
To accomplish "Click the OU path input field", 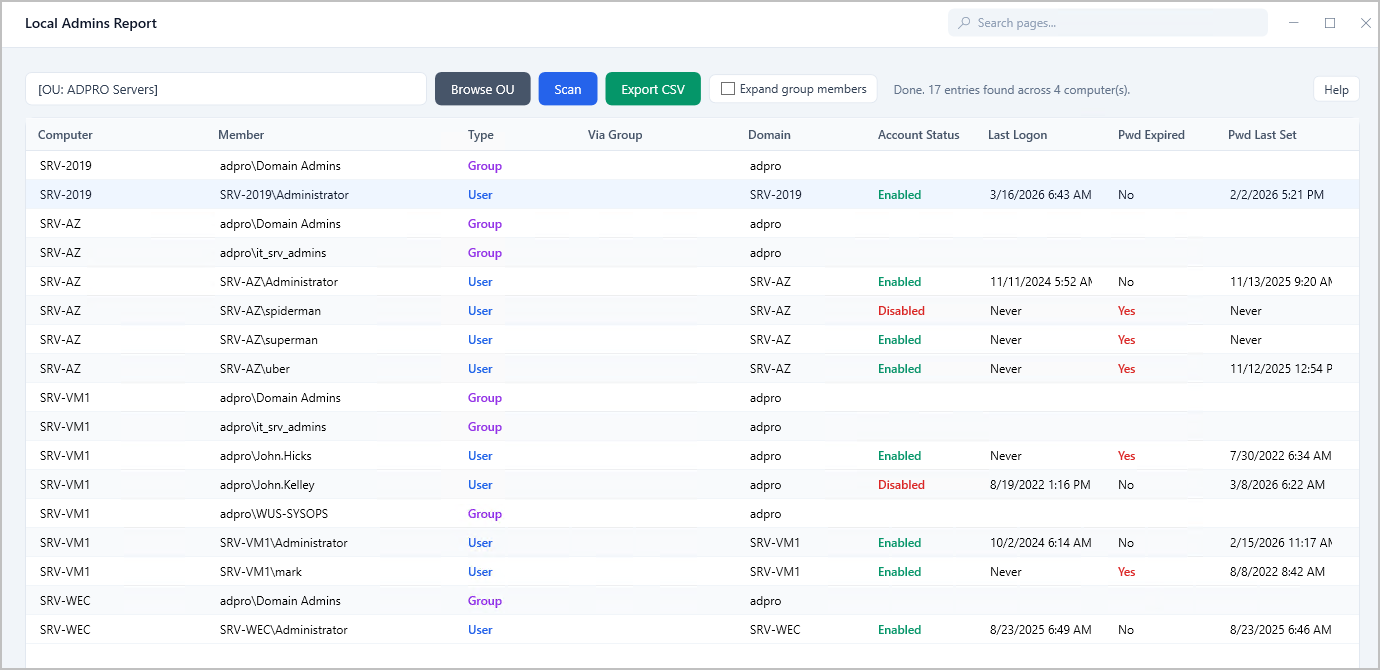I will point(225,89).
